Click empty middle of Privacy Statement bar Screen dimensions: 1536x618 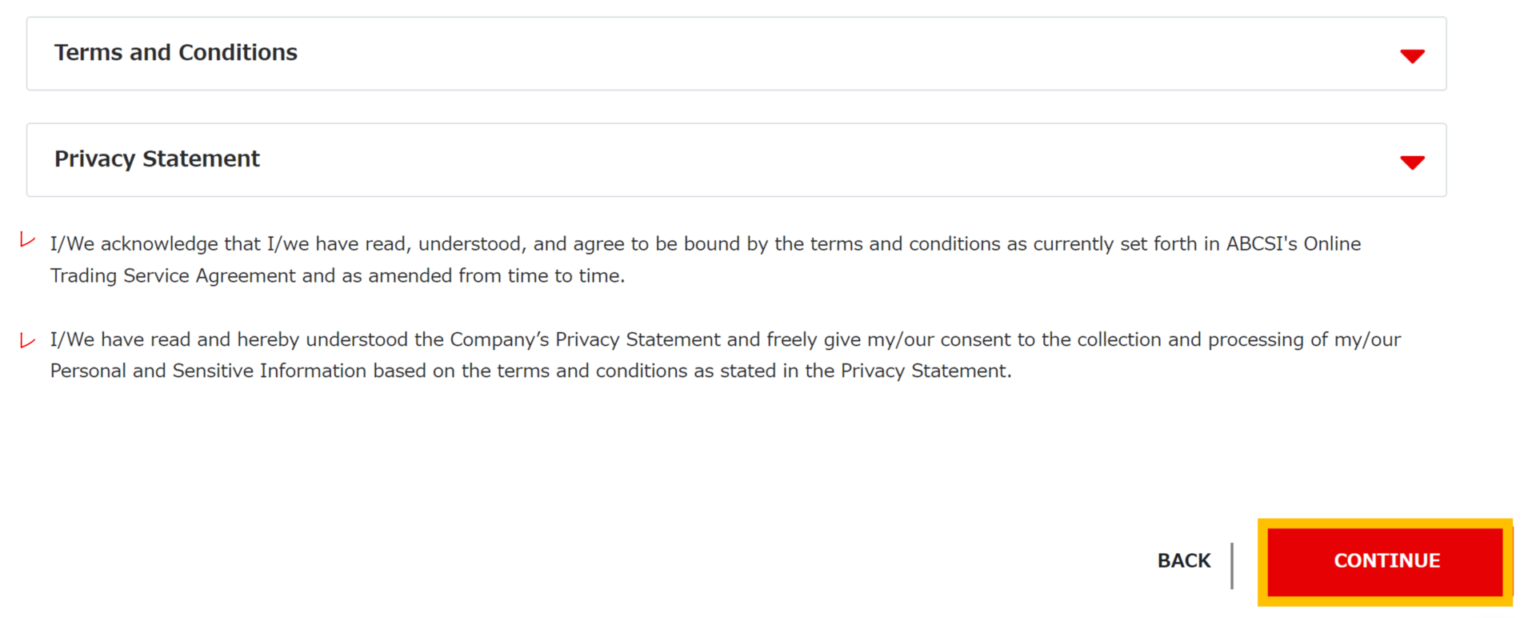[800, 160]
